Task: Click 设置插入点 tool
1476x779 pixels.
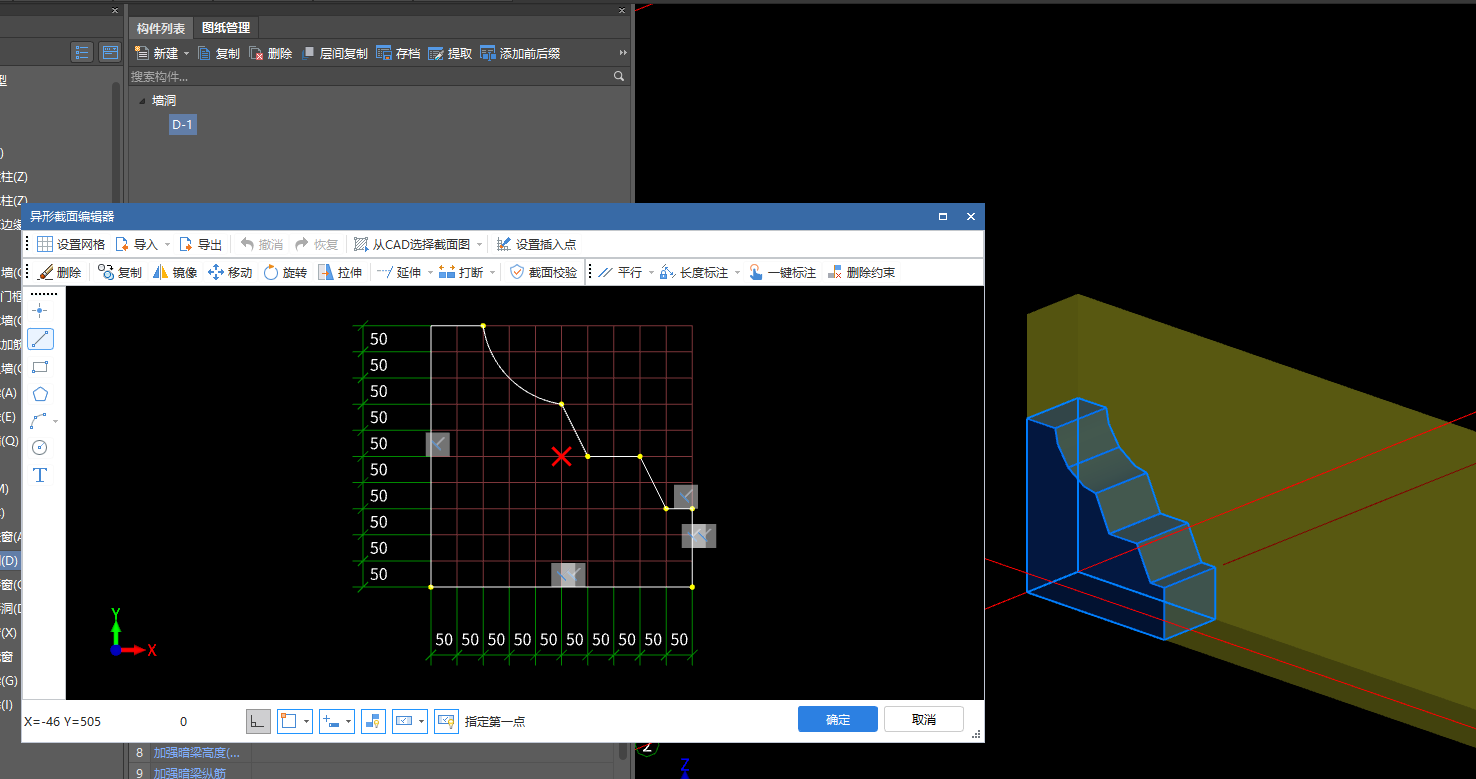Action: 536,244
